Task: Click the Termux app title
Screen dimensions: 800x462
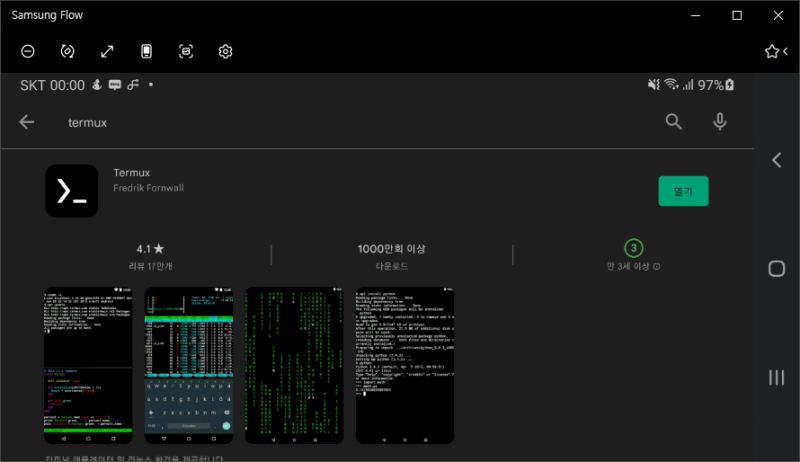Action: (132, 172)
